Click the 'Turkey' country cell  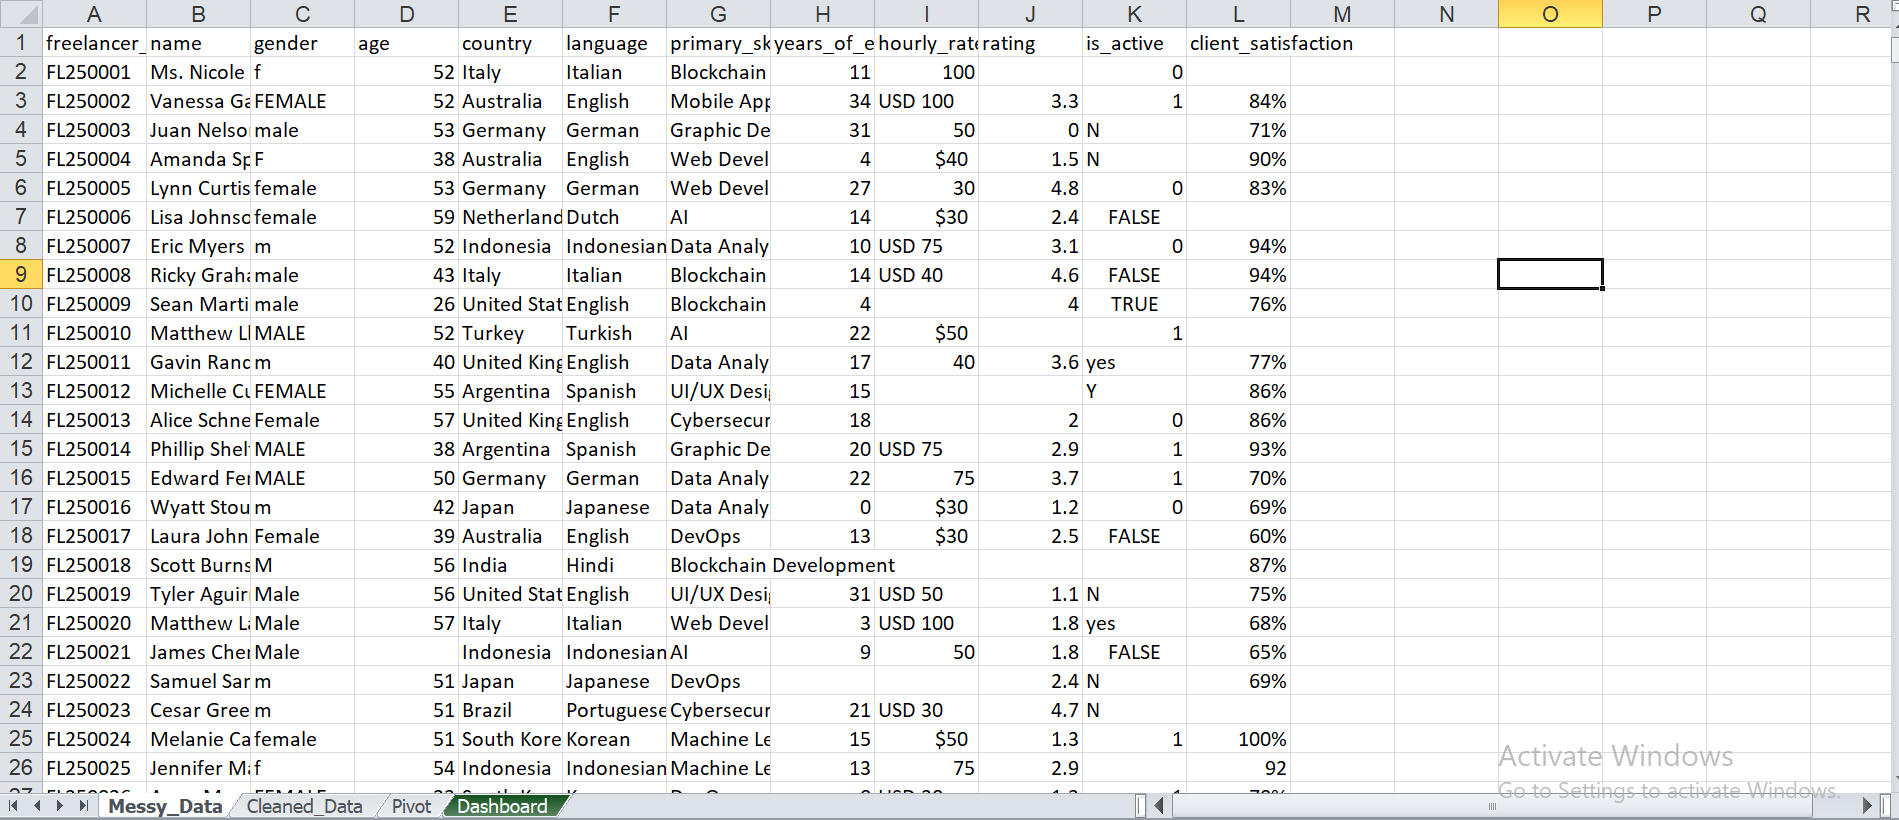click(x=510, y=333)
